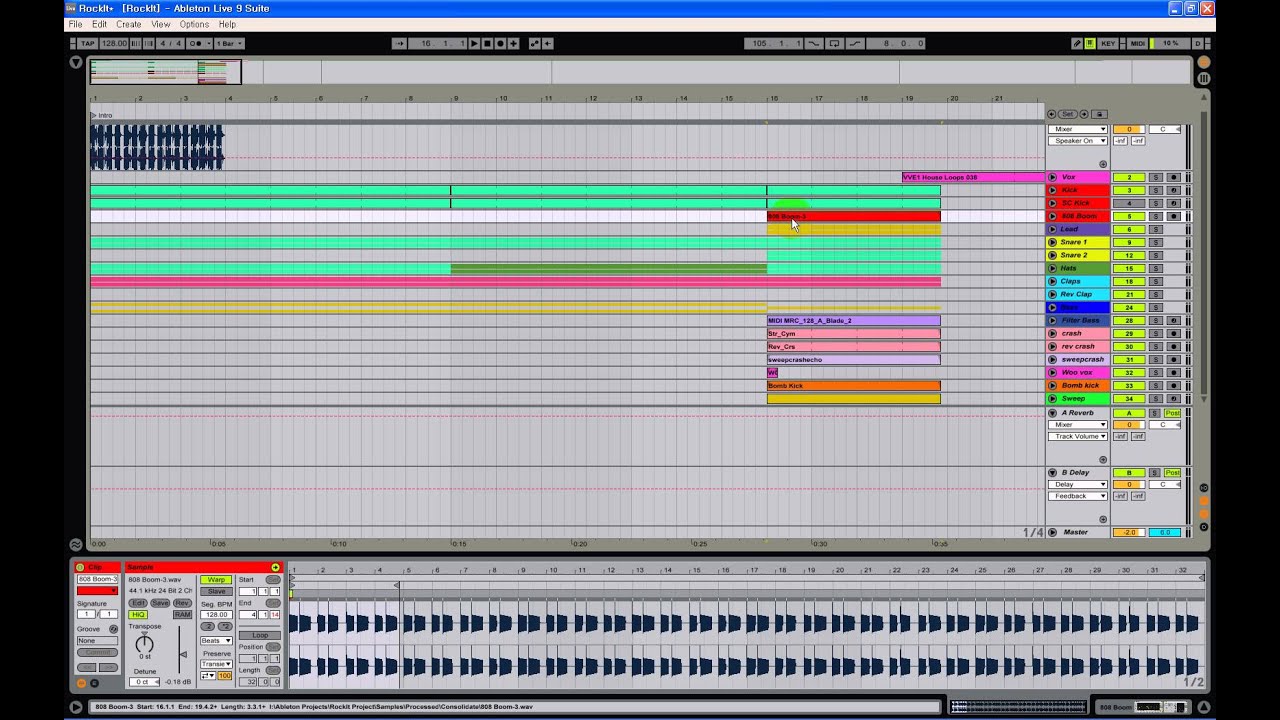
Task: Click the Sample box arrow icon
Action: [275, 567]
